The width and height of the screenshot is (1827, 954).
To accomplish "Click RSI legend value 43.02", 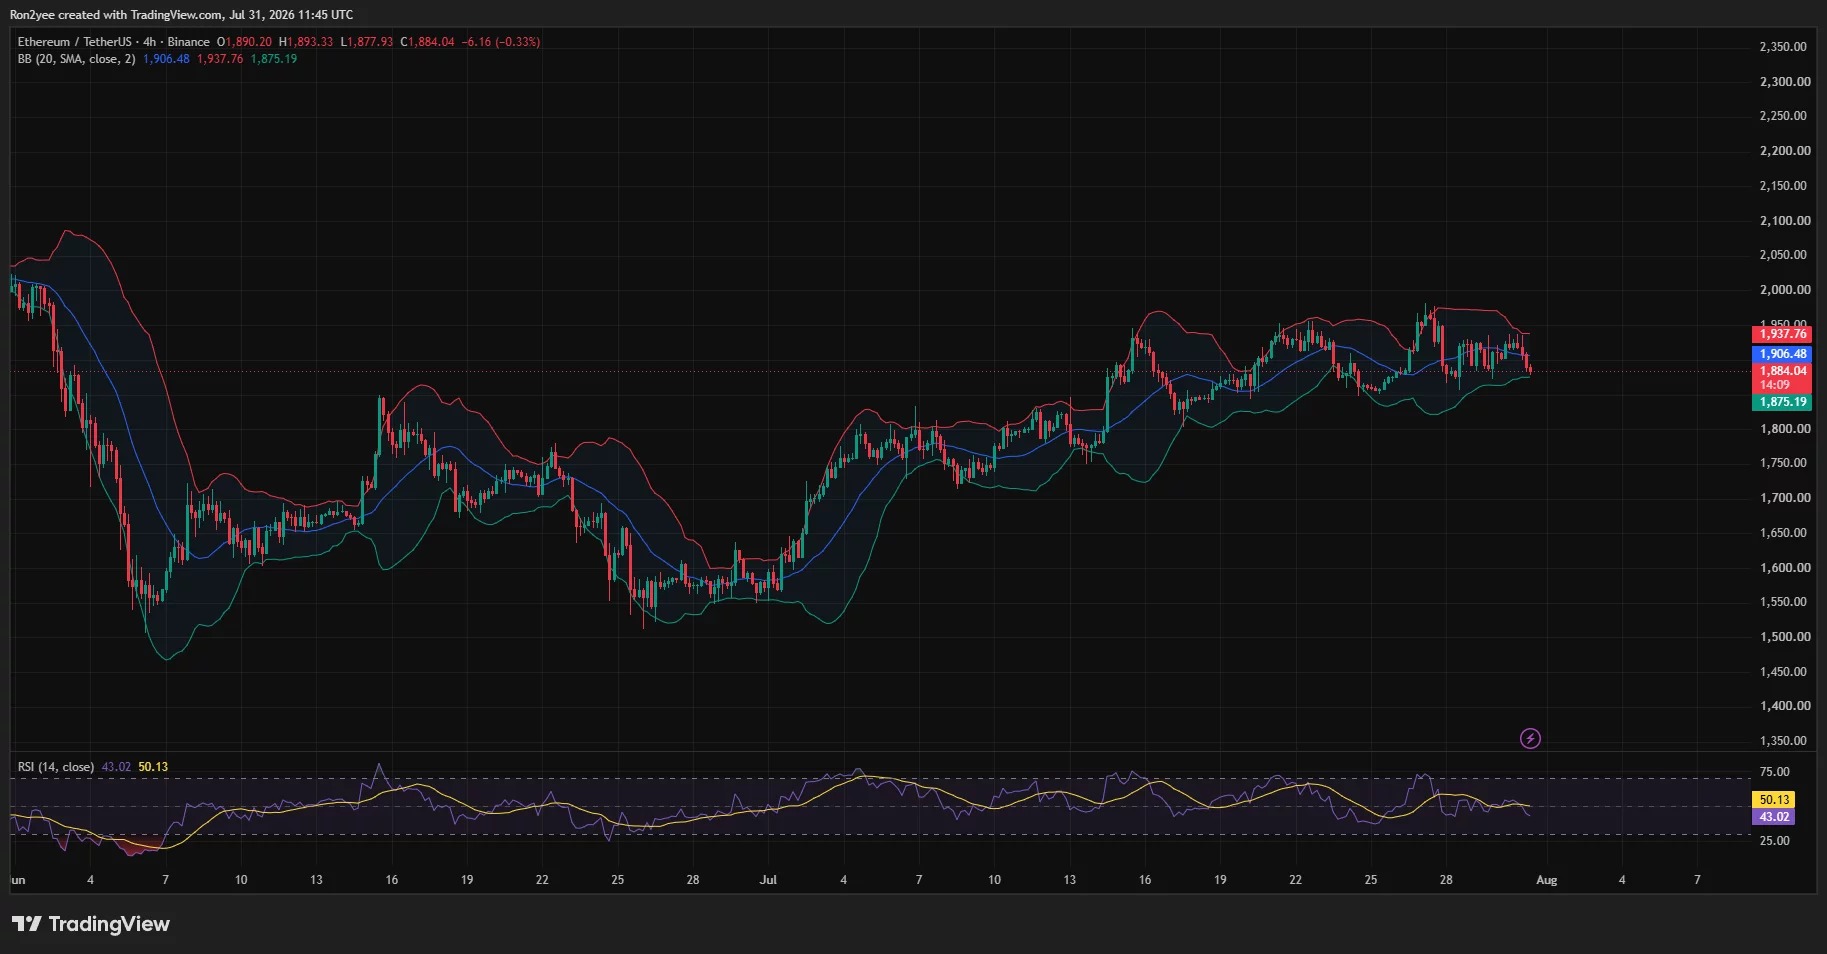I will pos(116,767).
